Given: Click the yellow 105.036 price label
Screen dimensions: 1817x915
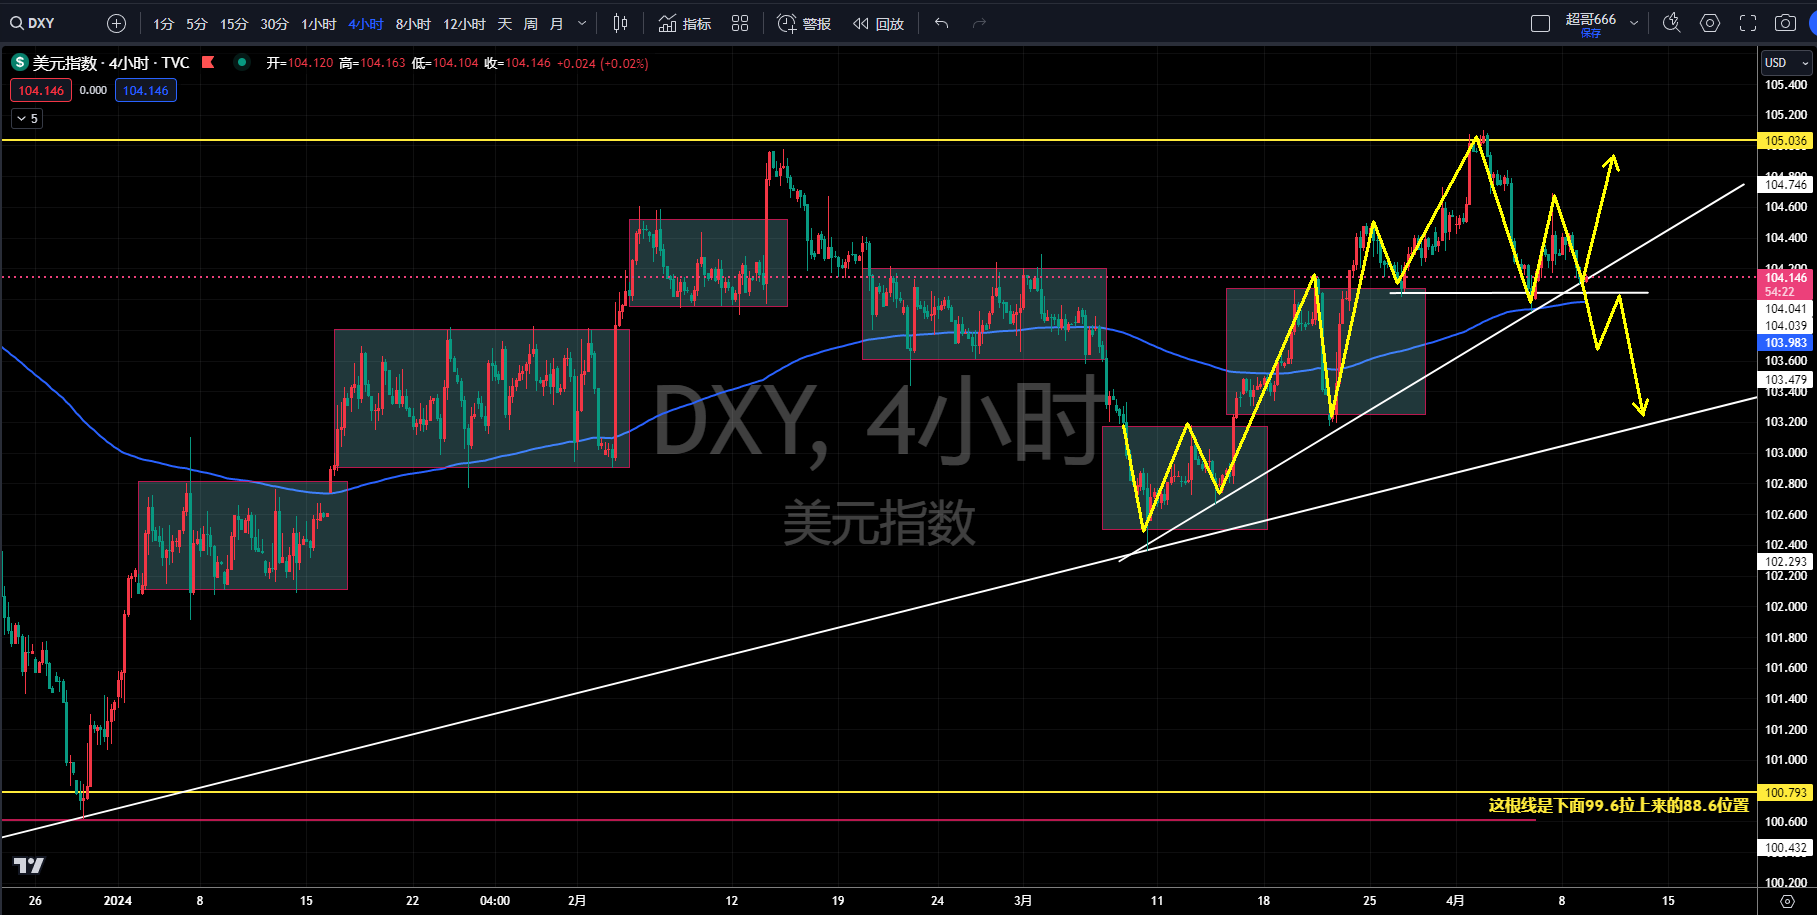Looking at the screenshot, I should pos(1786,141).
